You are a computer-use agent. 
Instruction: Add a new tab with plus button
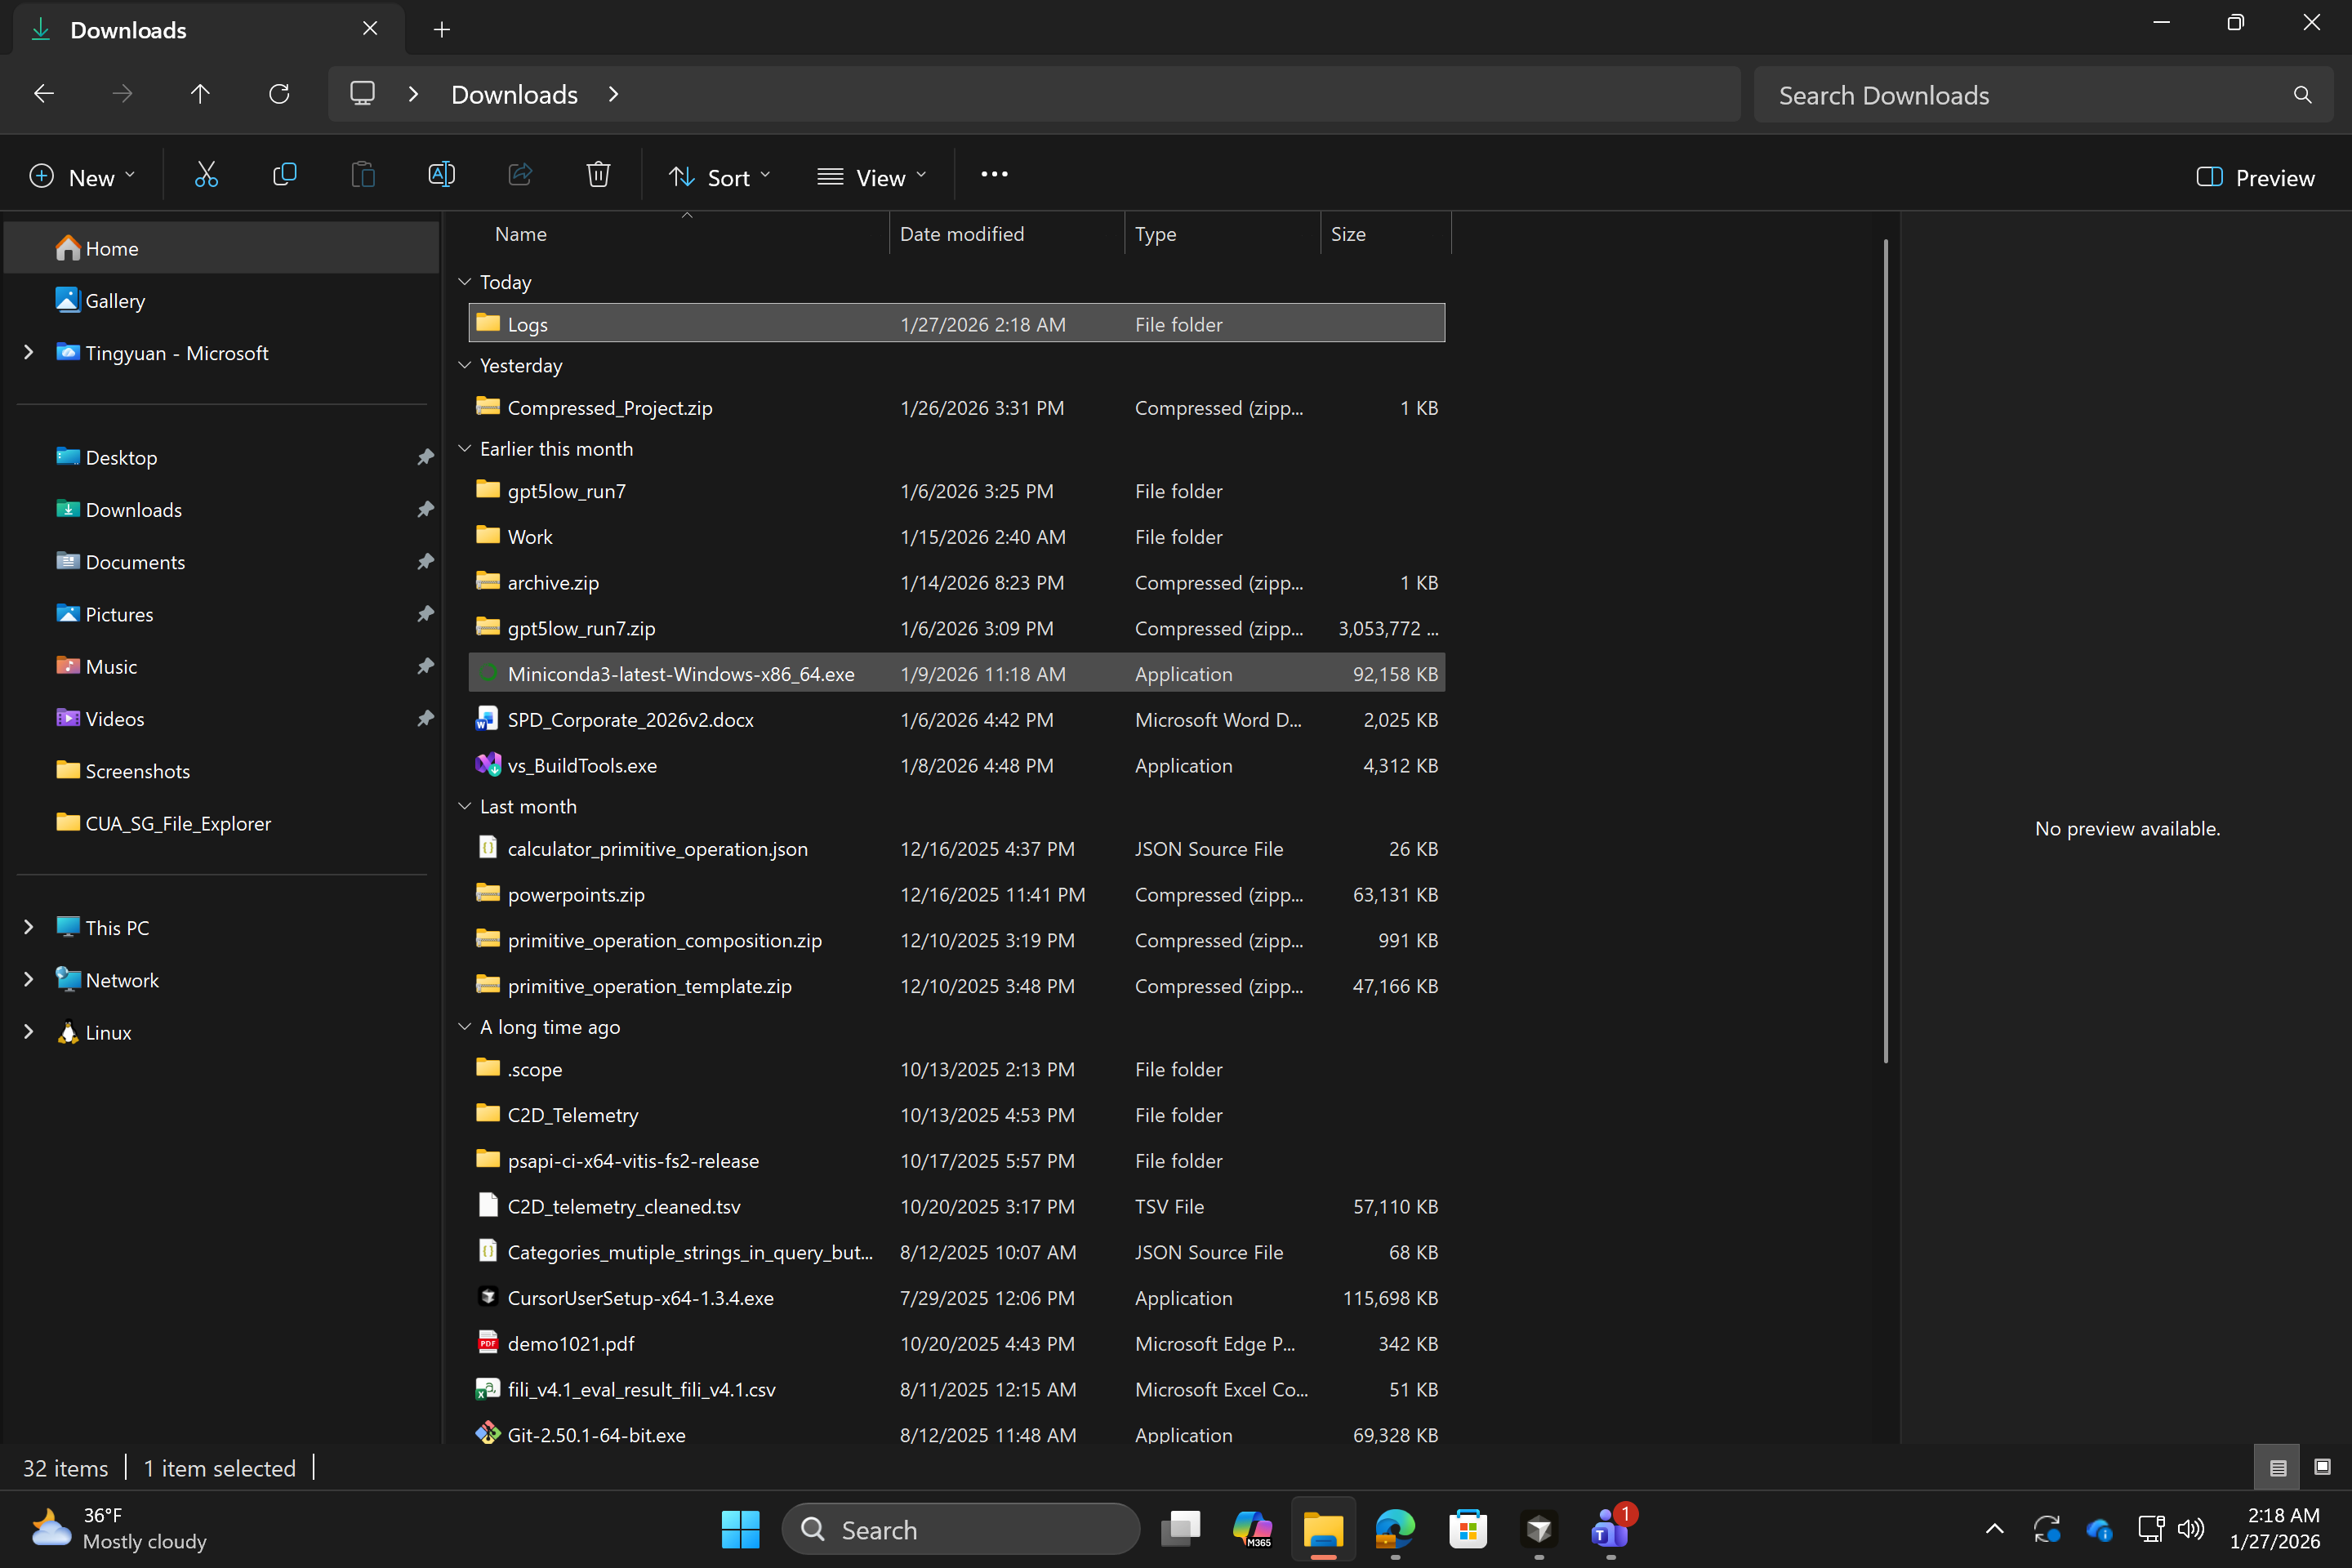point(441,30)
